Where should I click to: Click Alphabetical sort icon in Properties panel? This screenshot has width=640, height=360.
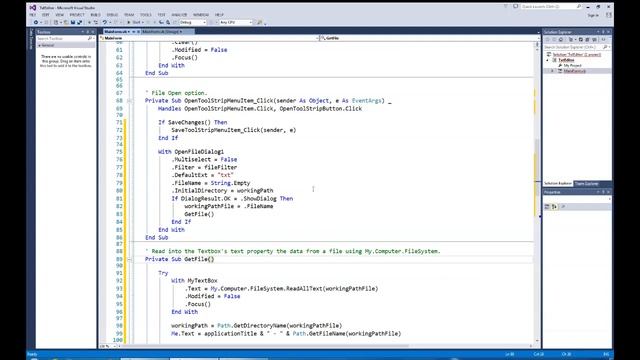tap(554, 207)
